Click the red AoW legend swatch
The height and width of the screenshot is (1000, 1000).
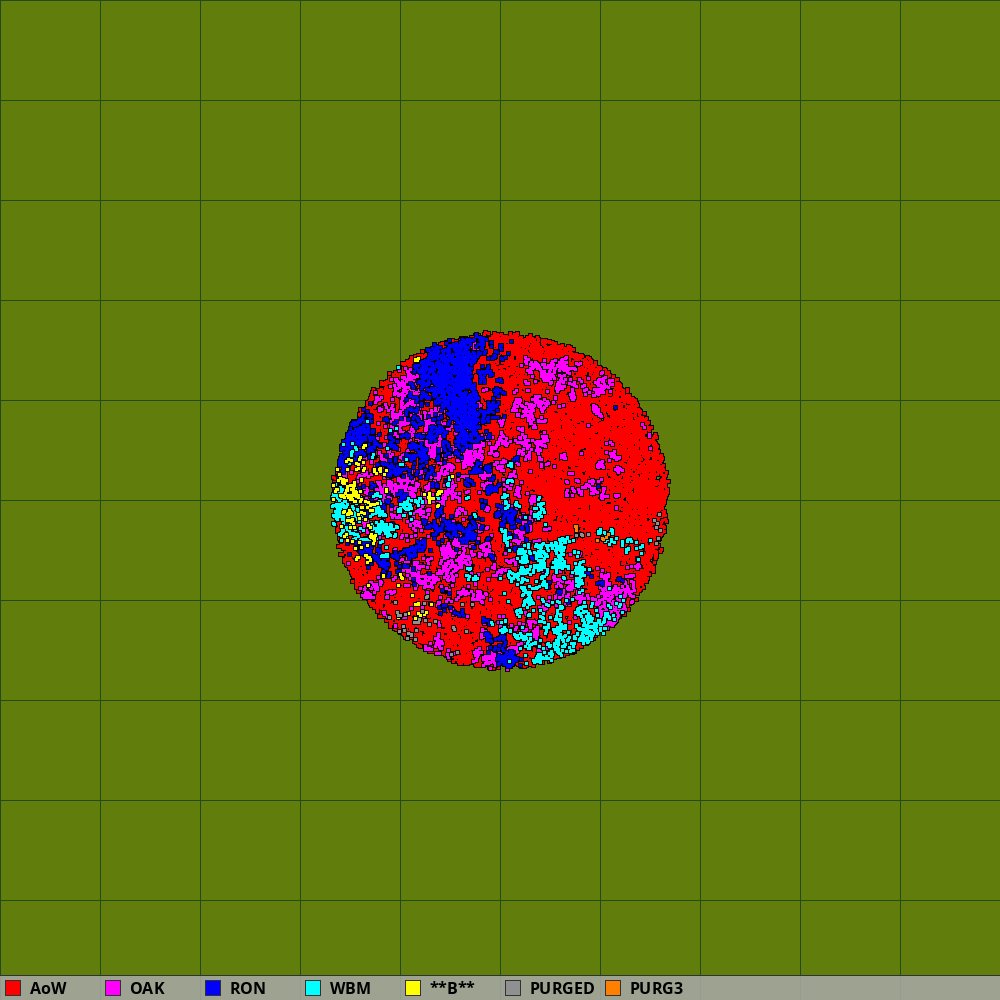13,988
